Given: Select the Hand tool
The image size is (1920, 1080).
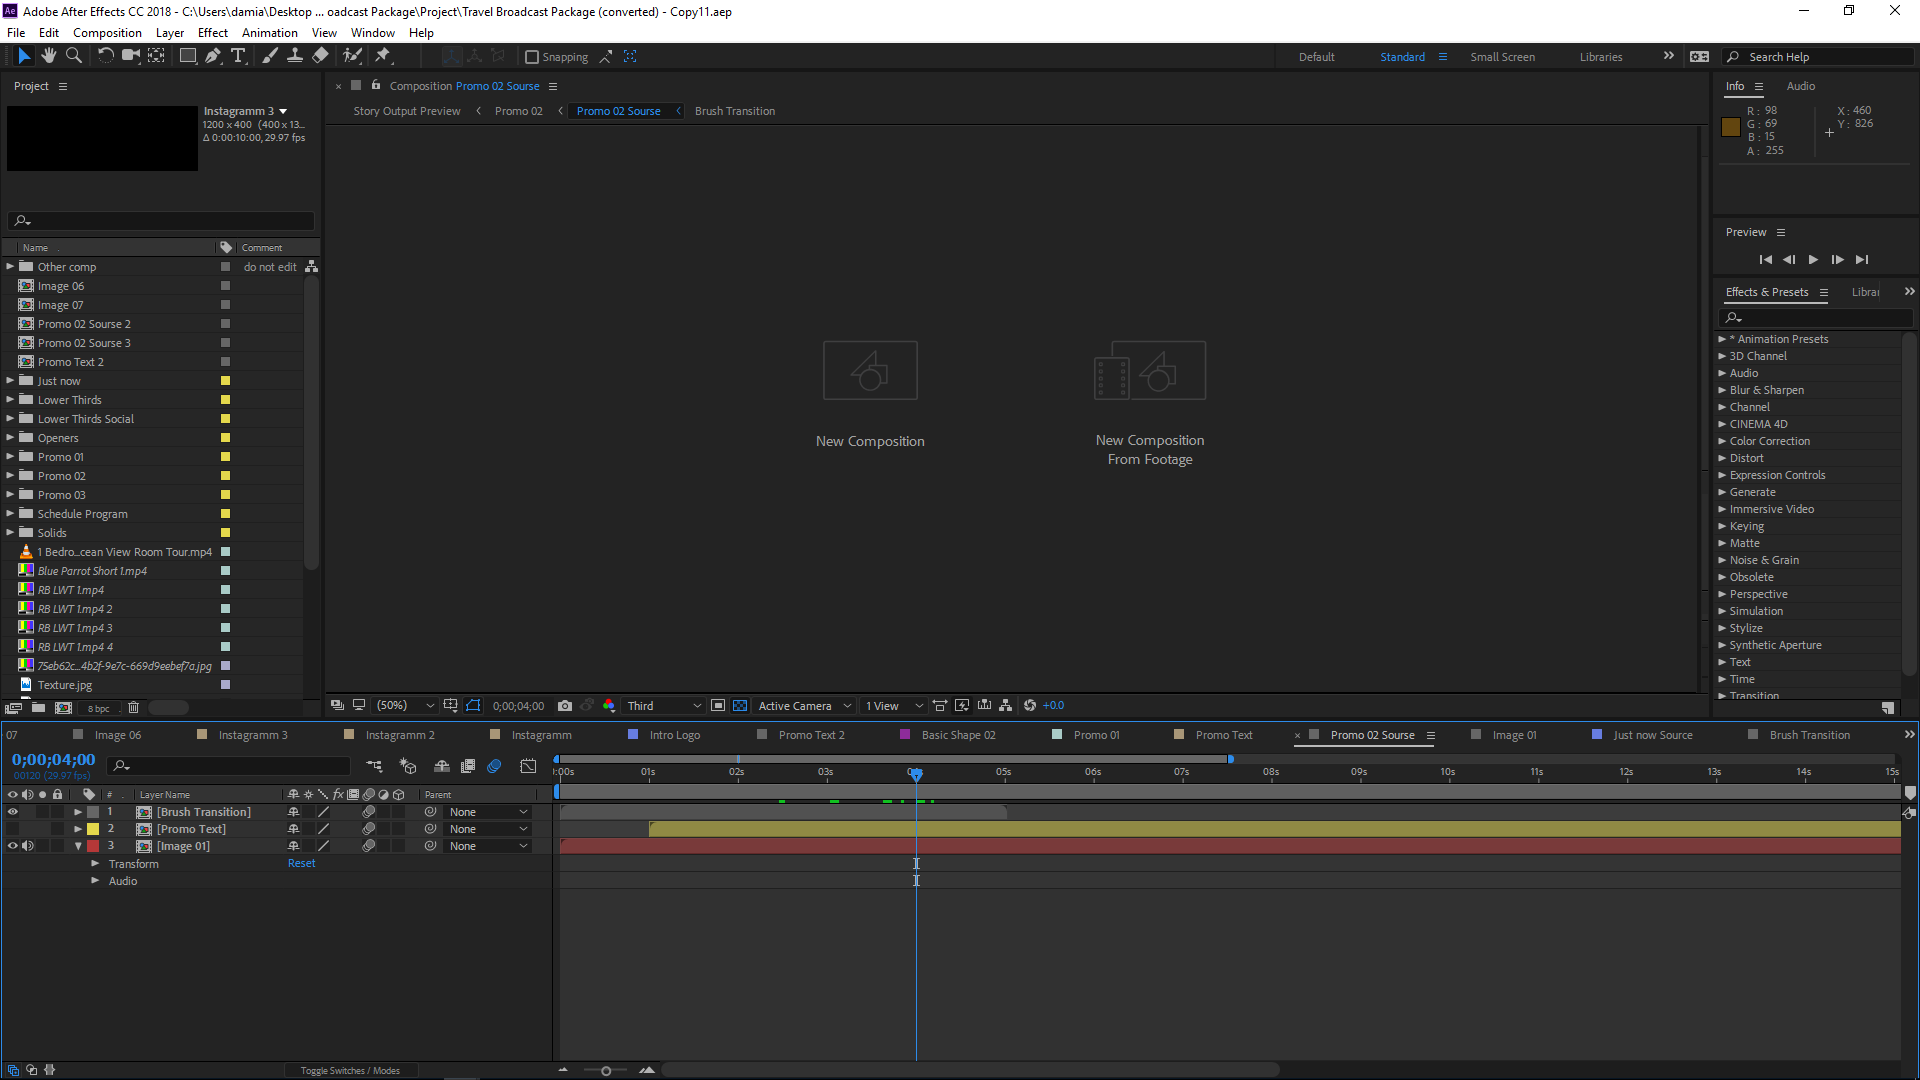Looking at the screenshot, I should click(48, 56).
